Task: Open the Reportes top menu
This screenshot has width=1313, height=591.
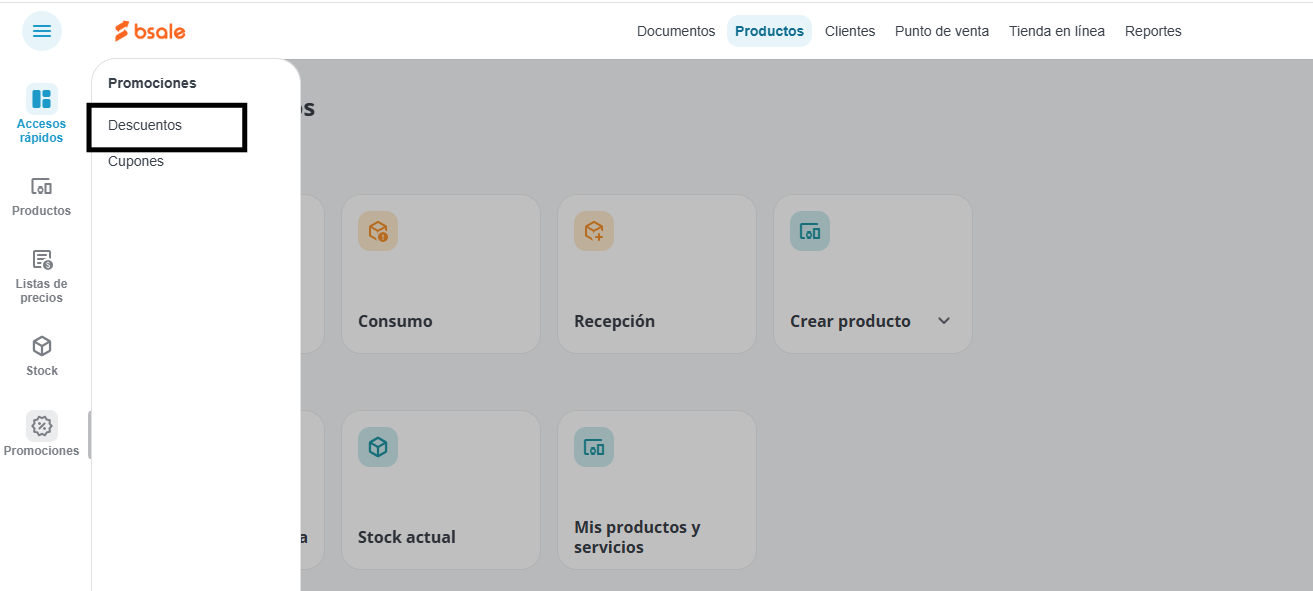Action: click(1153, 31)
